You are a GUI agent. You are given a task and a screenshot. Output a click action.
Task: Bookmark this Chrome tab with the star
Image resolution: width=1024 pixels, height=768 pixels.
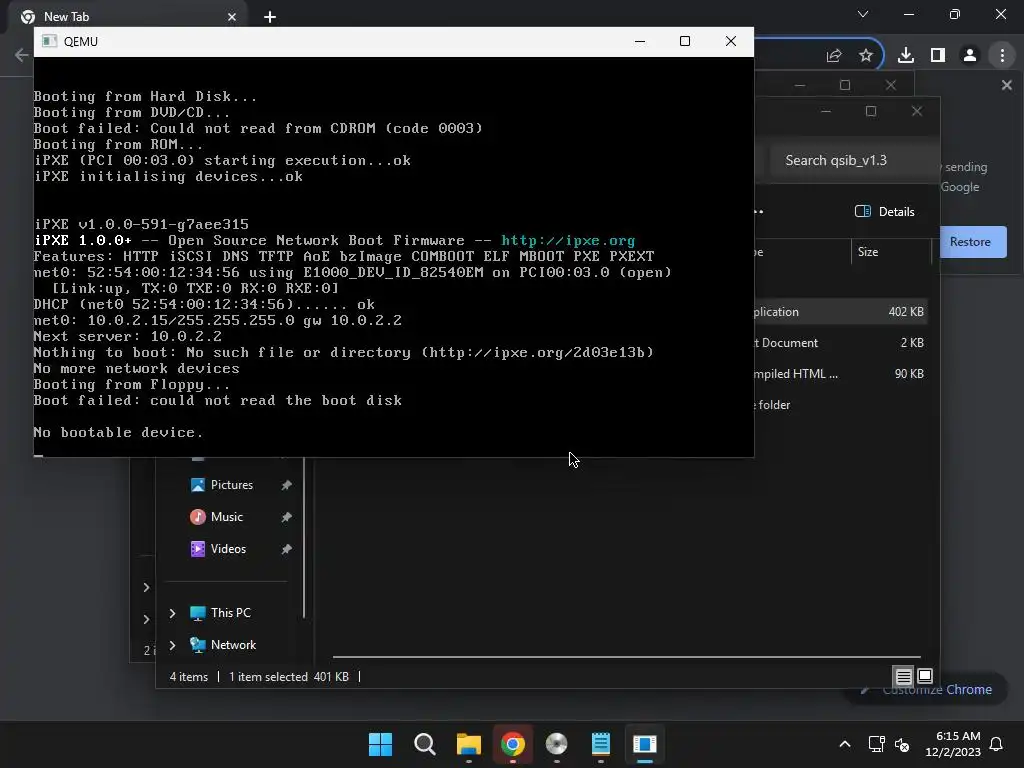coord(865,56)
